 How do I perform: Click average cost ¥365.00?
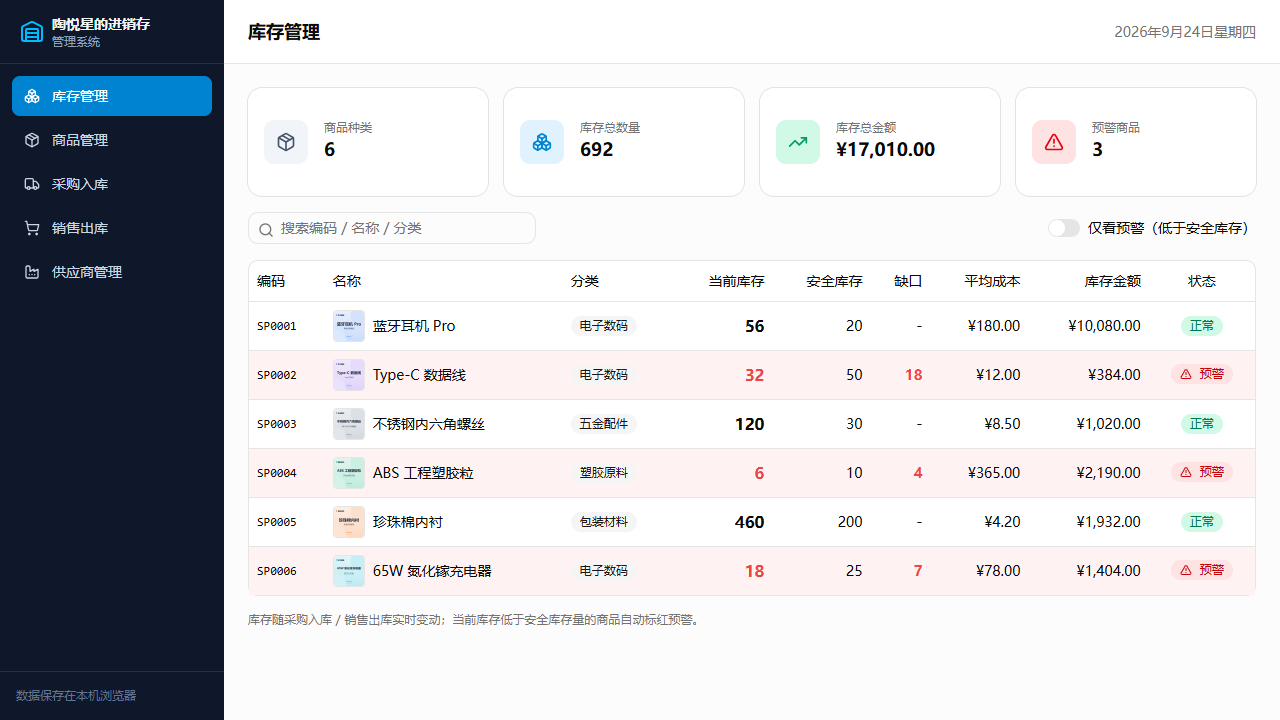(994, 473)
